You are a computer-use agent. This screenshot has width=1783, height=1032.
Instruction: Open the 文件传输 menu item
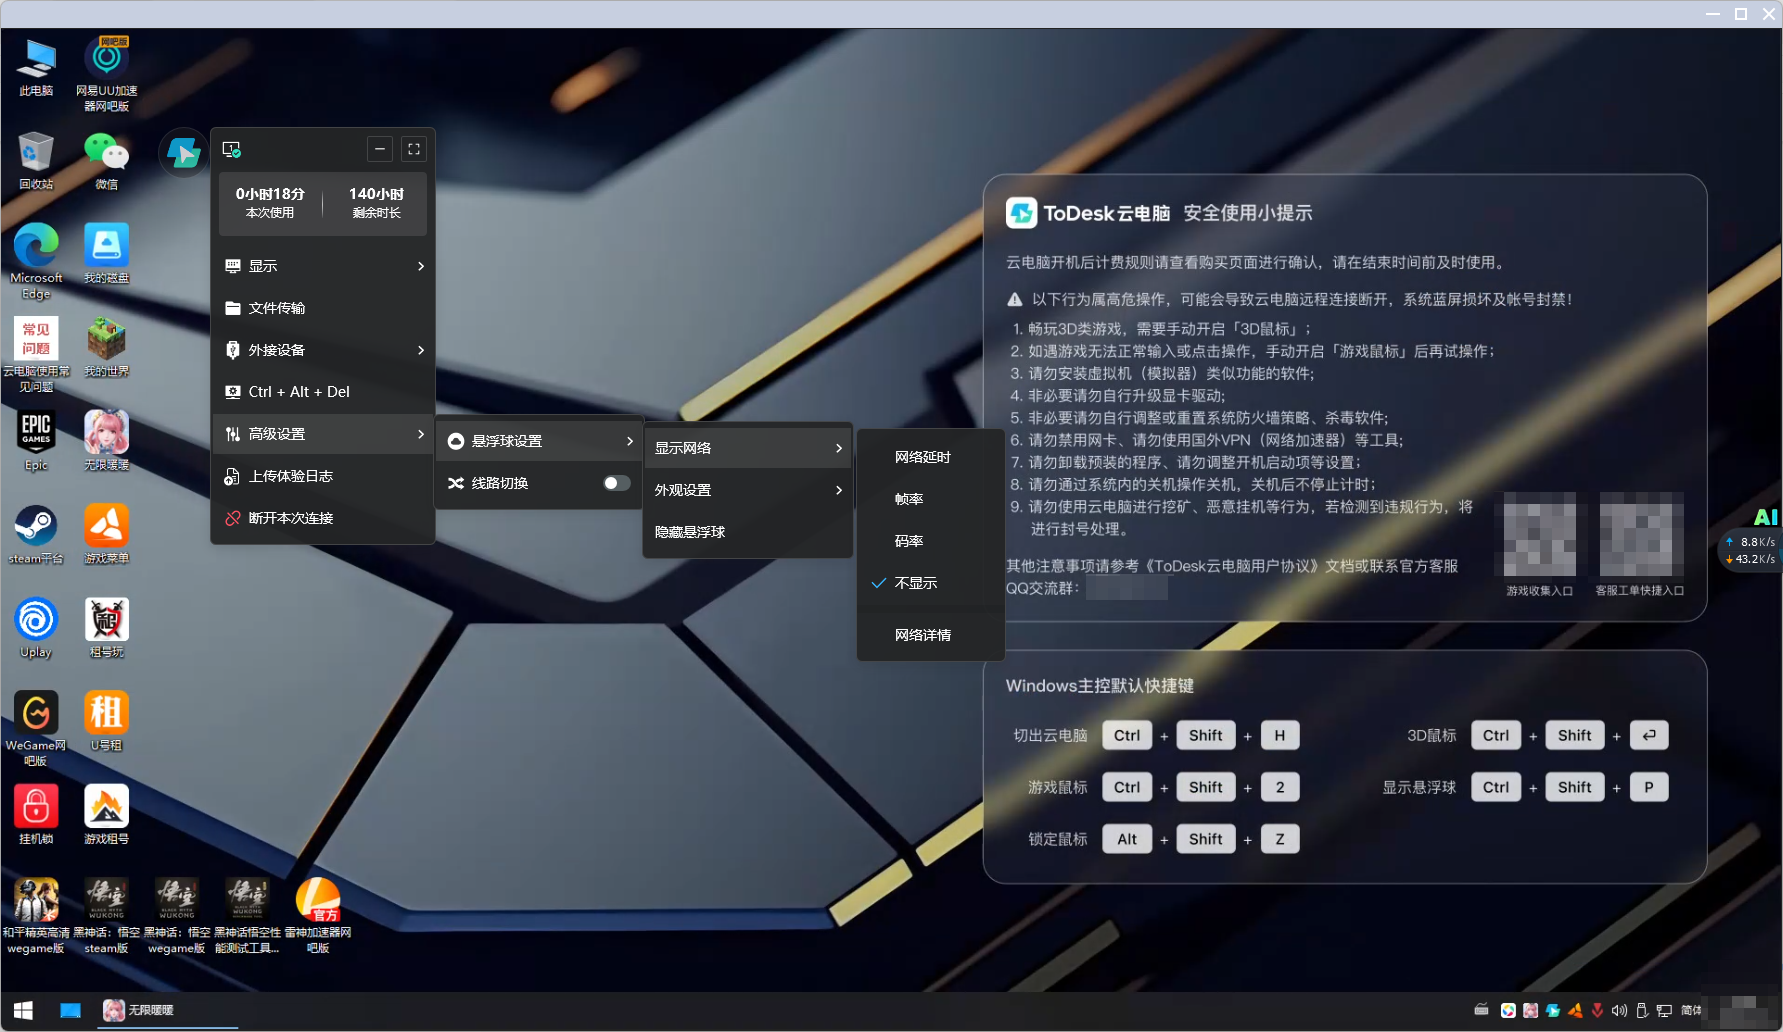click(x=323, y=308)
